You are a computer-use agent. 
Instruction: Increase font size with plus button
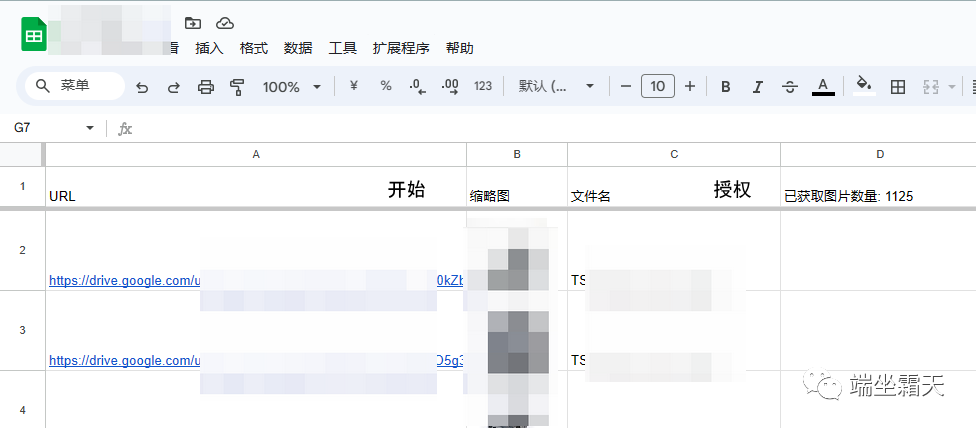[690, 86]
